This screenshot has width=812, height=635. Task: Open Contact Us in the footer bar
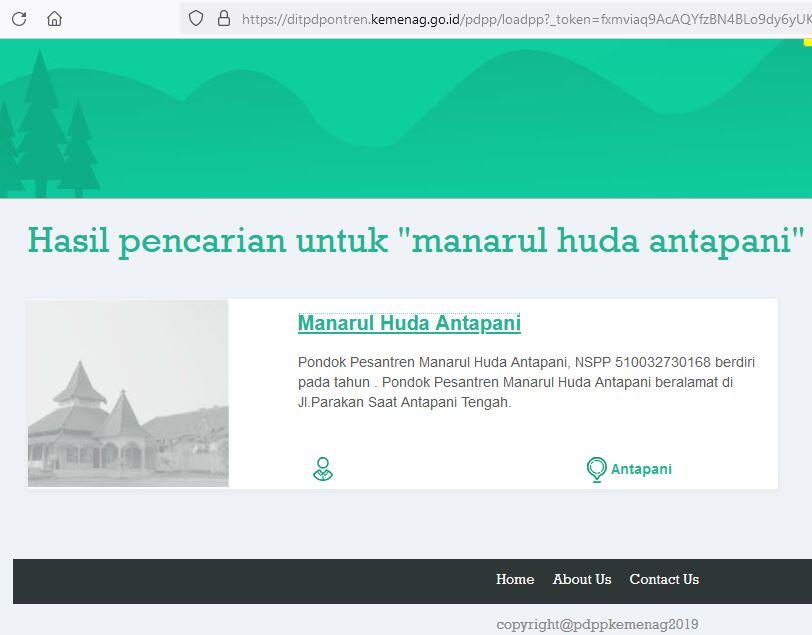(x=664, y=579)
